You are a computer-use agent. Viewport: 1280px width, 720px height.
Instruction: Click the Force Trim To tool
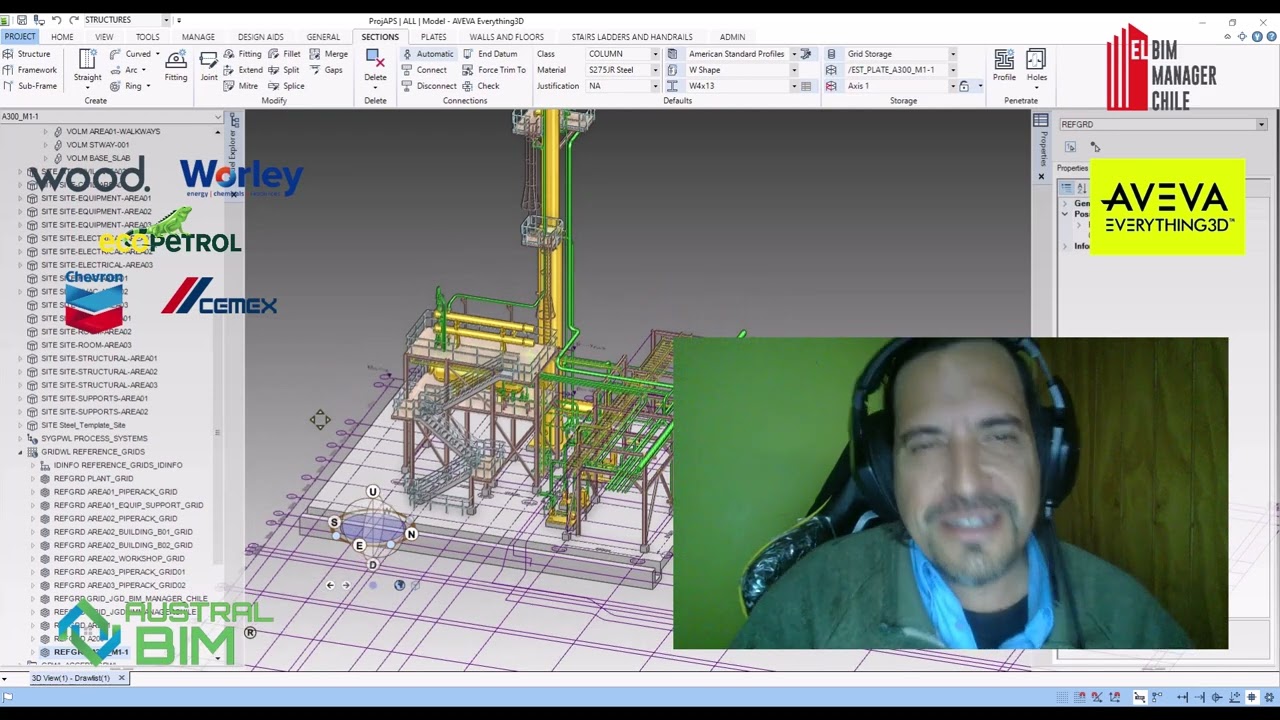494,70
